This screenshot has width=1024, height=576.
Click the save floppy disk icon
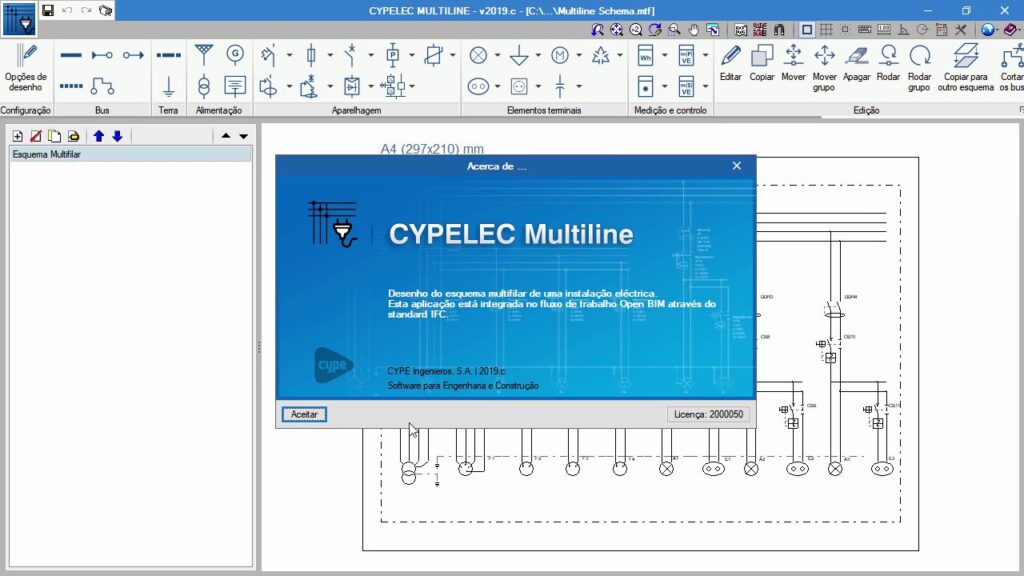click(x=48, y=10)
